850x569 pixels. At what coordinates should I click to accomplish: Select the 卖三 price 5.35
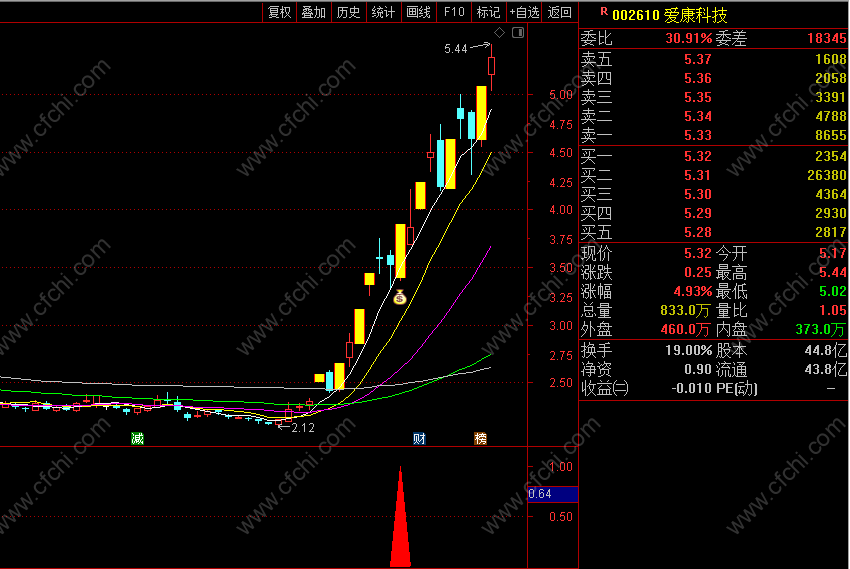coord(697,97)
